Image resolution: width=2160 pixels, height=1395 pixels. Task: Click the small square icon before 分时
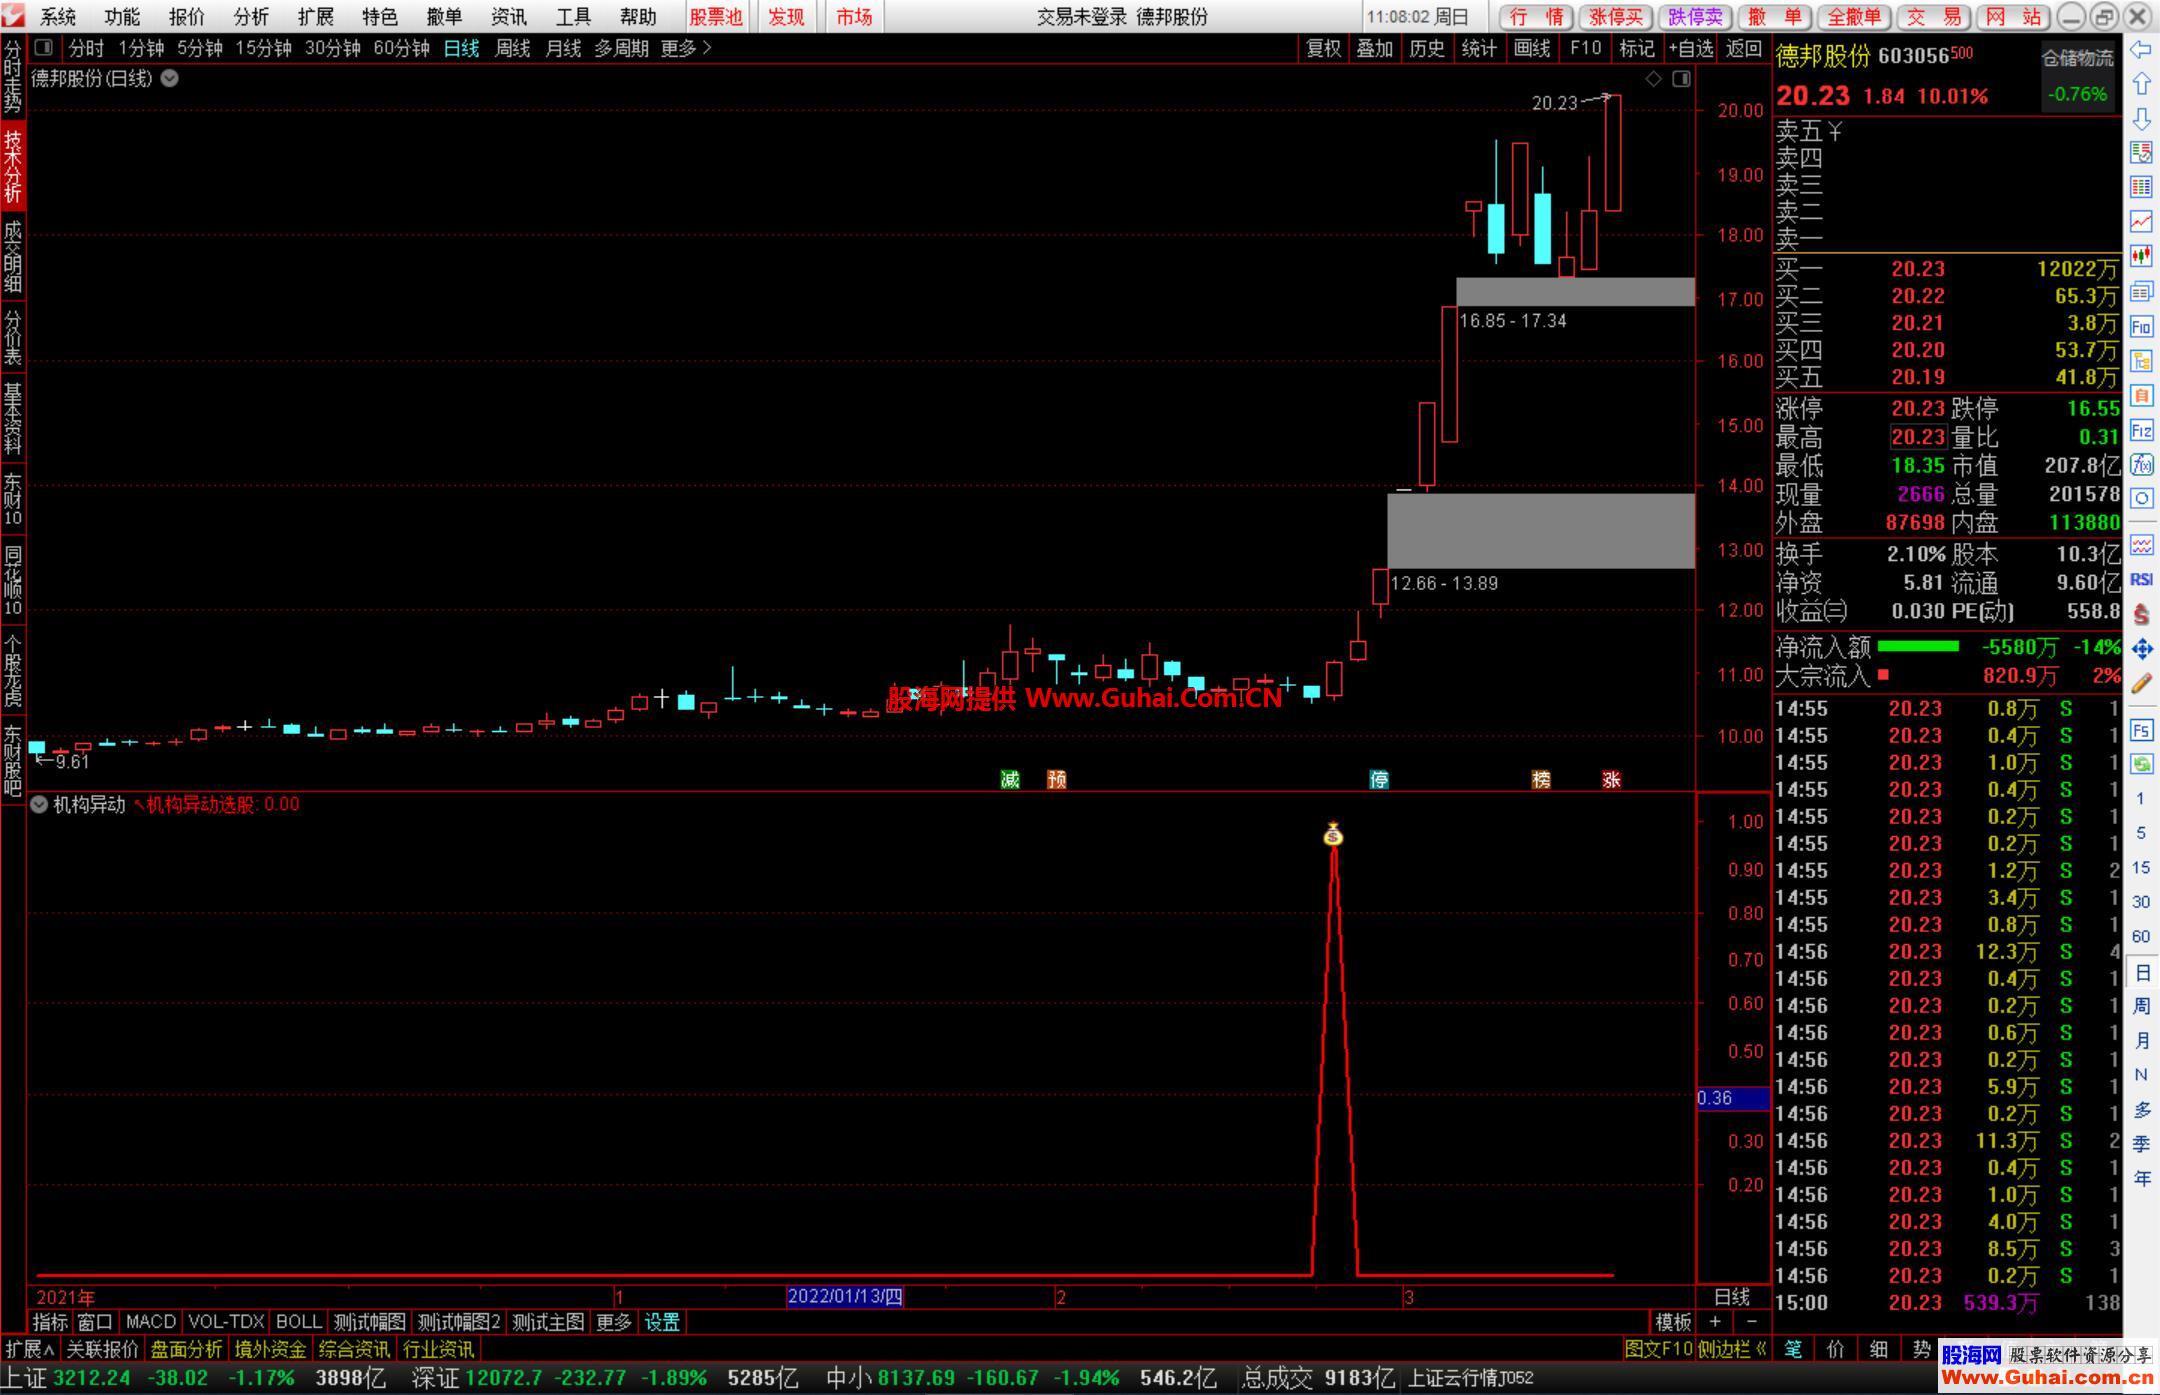coord(43,47)
